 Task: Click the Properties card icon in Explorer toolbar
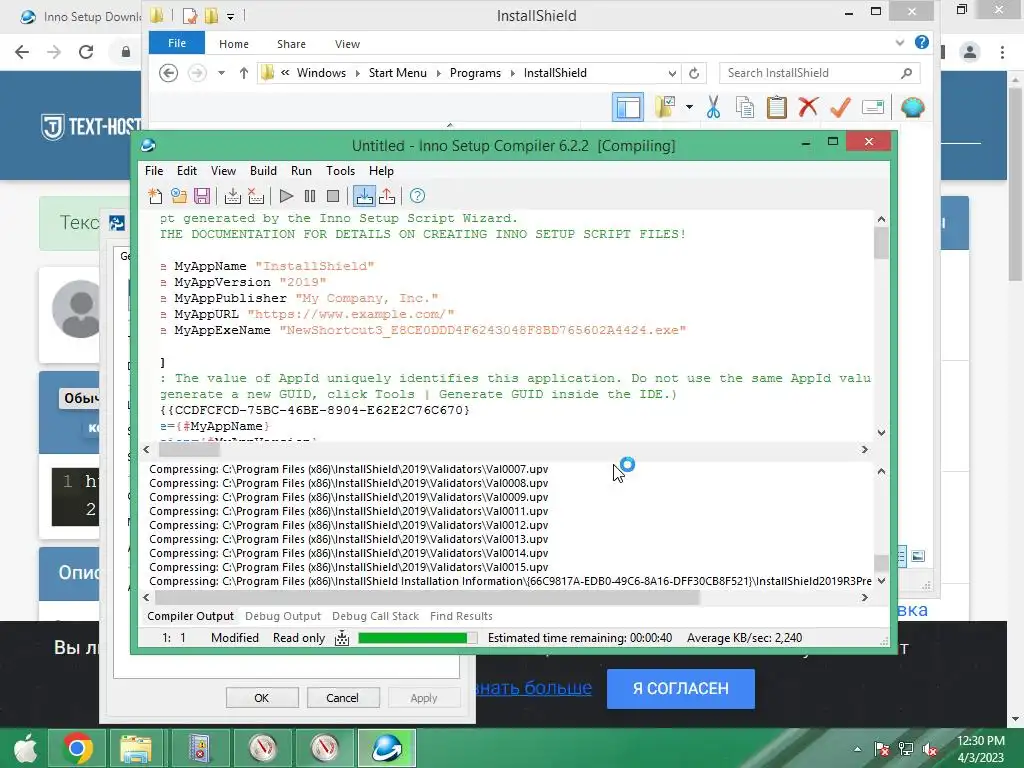coord(872,107)
